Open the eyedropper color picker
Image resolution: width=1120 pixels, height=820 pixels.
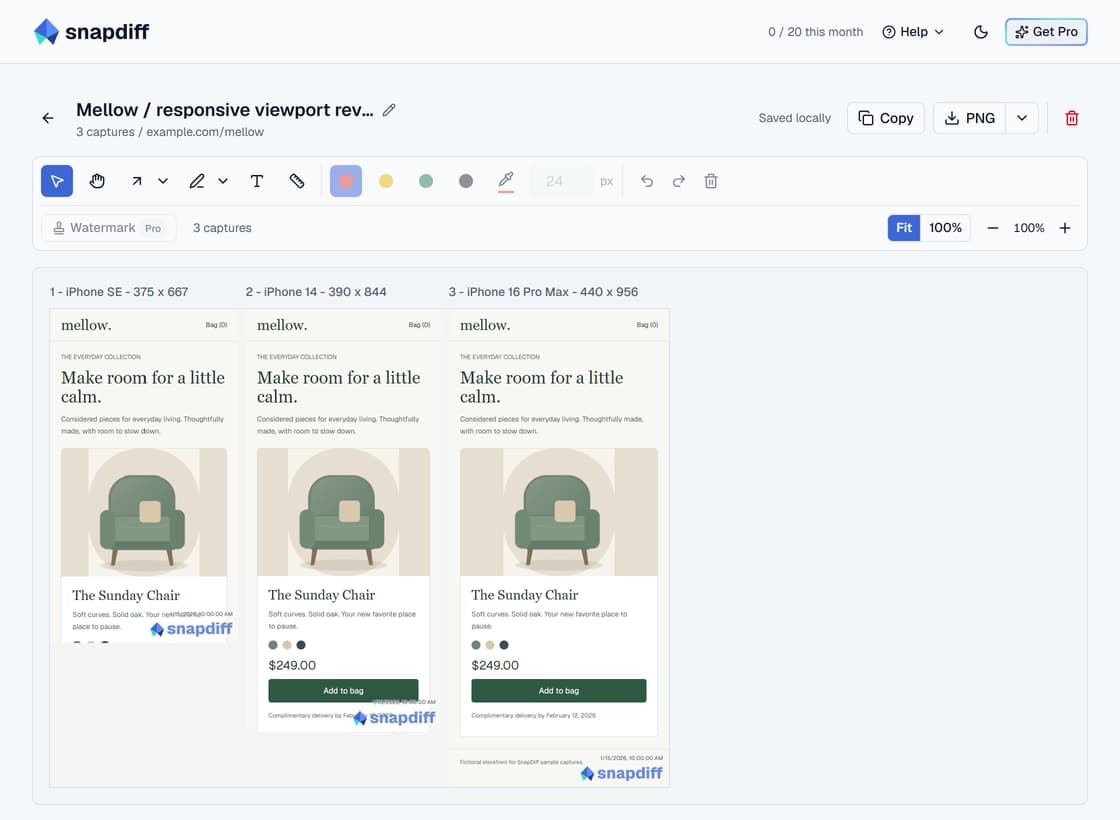[x=506, y=181]
